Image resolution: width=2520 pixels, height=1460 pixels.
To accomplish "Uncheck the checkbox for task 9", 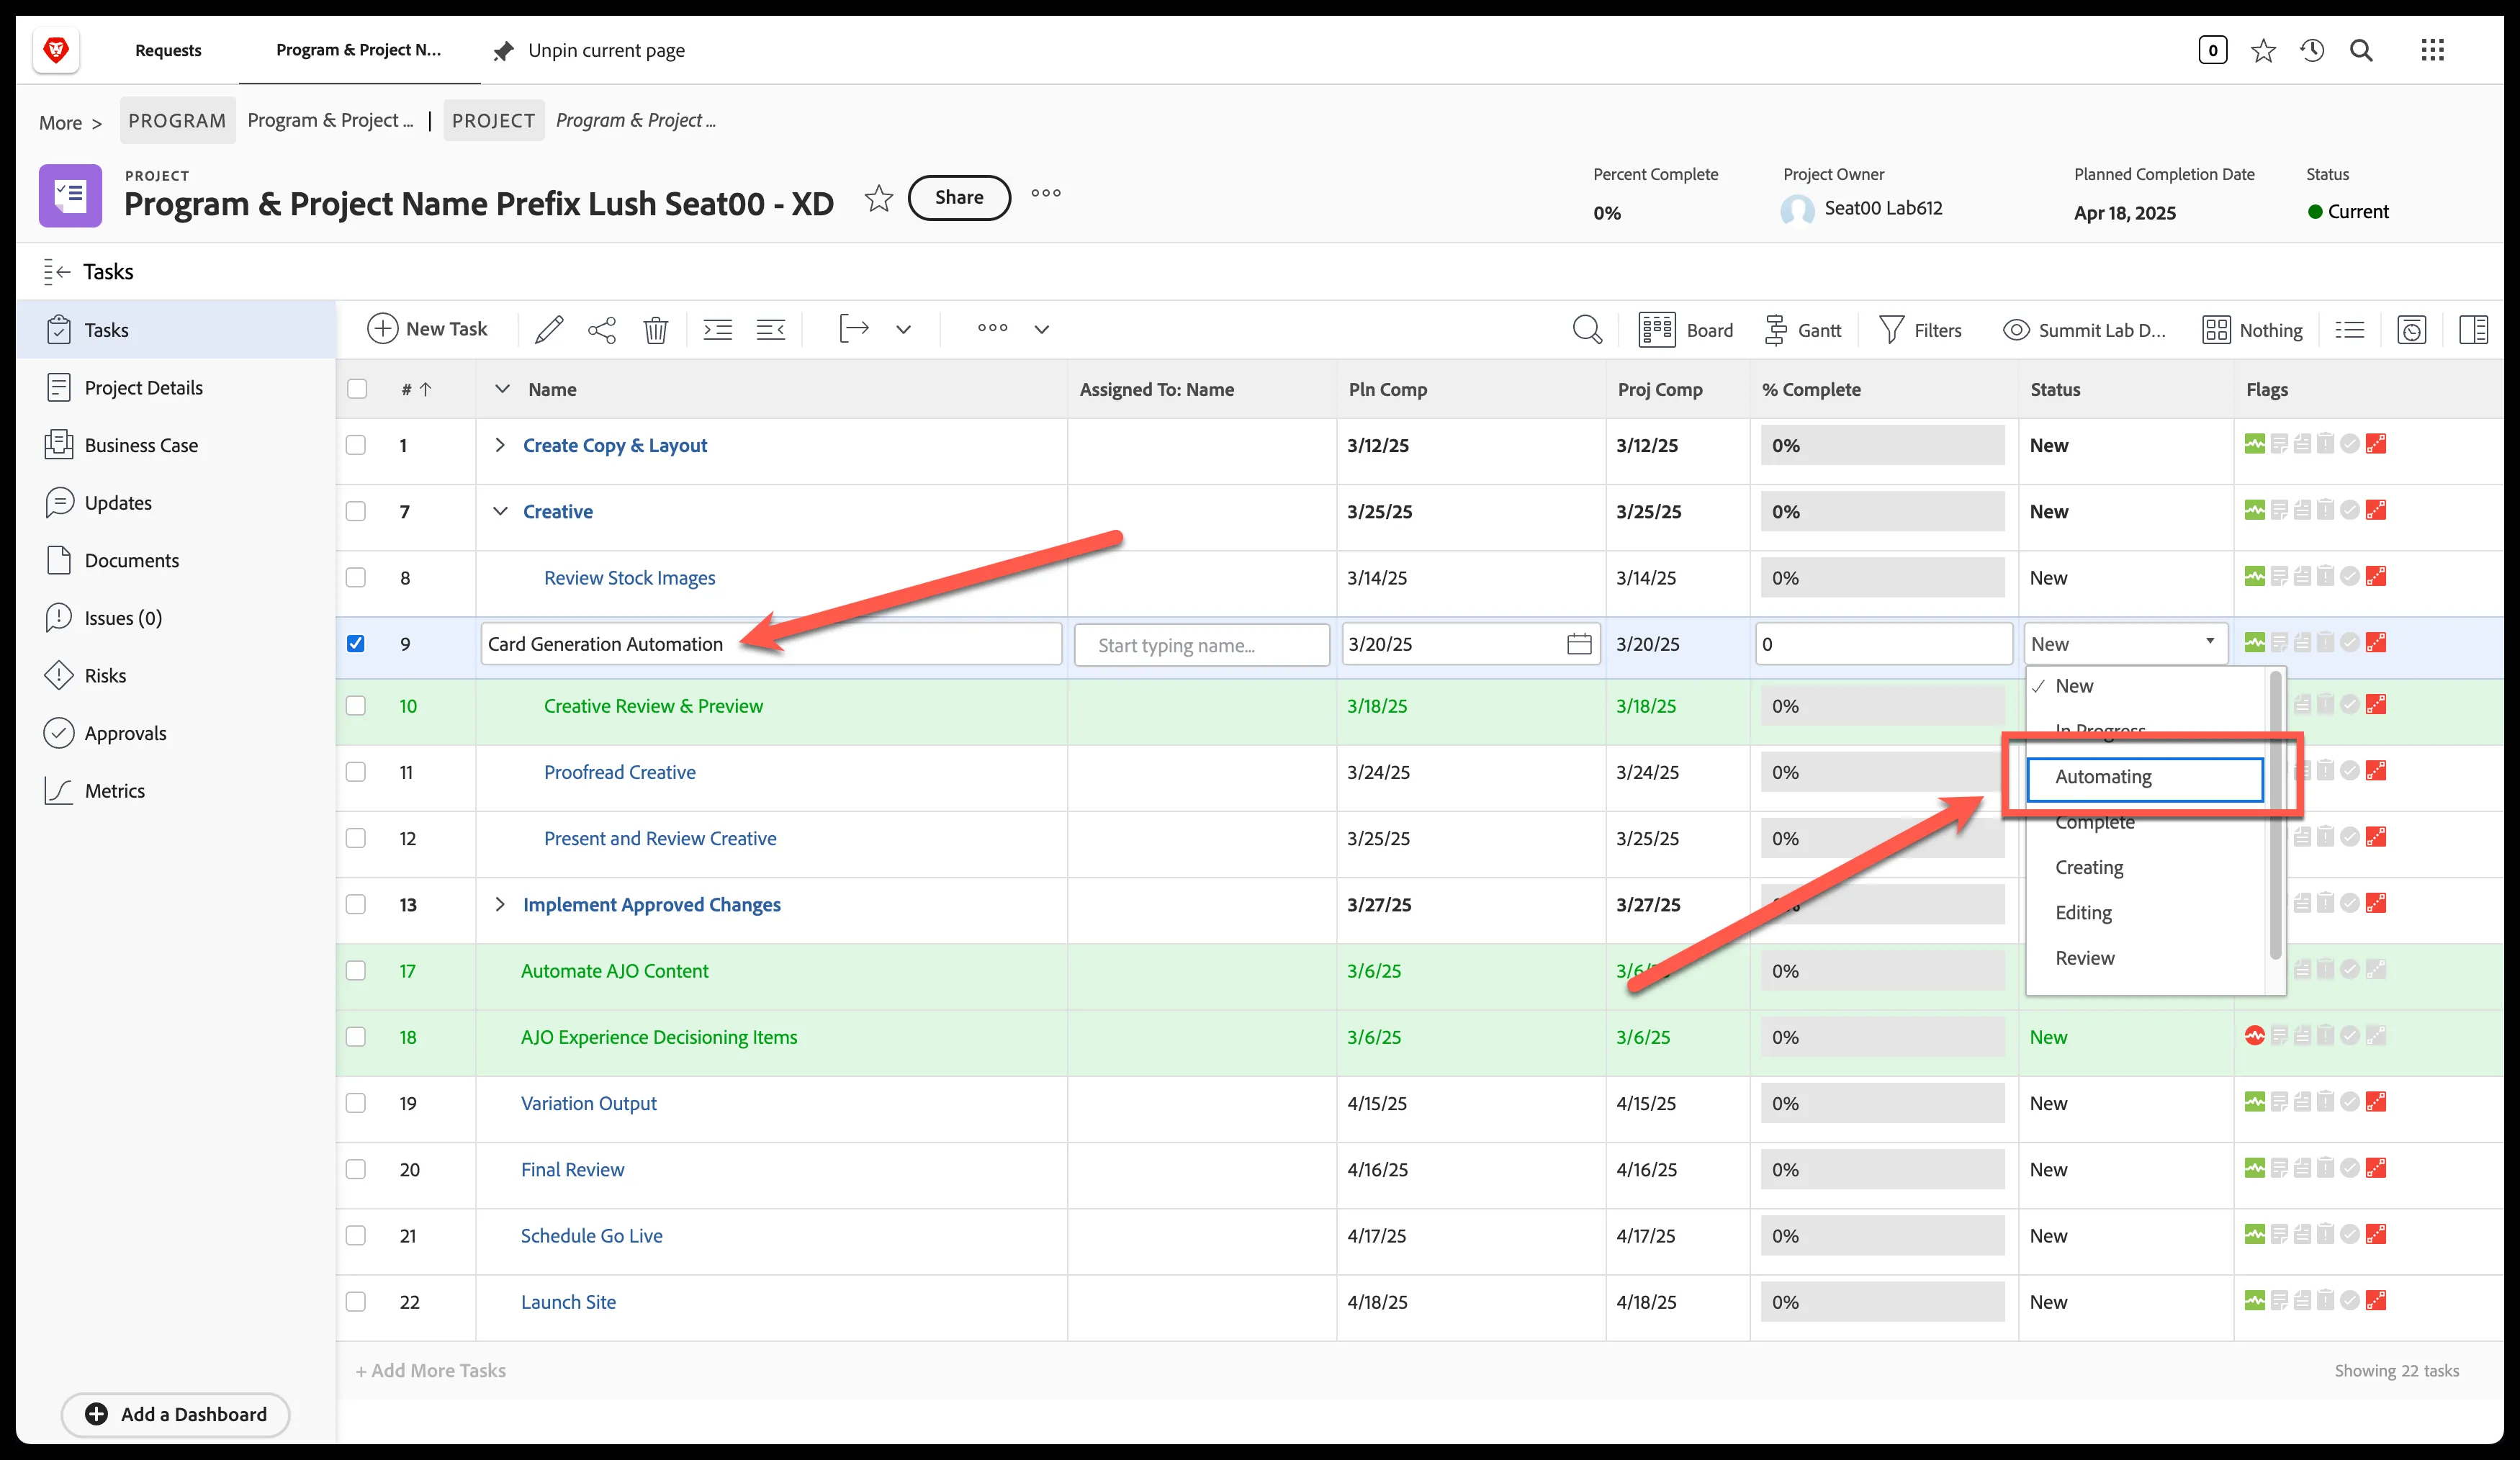I will click(x=356, y=643).
